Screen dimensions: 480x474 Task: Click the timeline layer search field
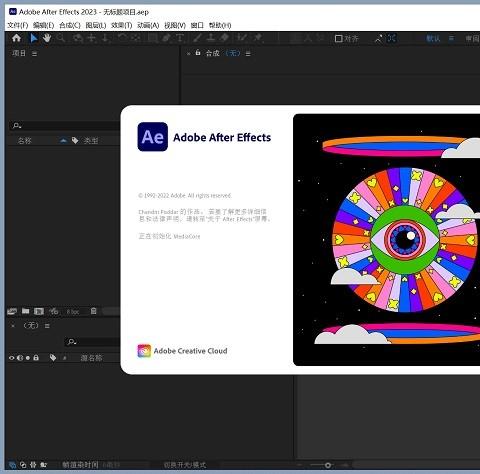93,342
